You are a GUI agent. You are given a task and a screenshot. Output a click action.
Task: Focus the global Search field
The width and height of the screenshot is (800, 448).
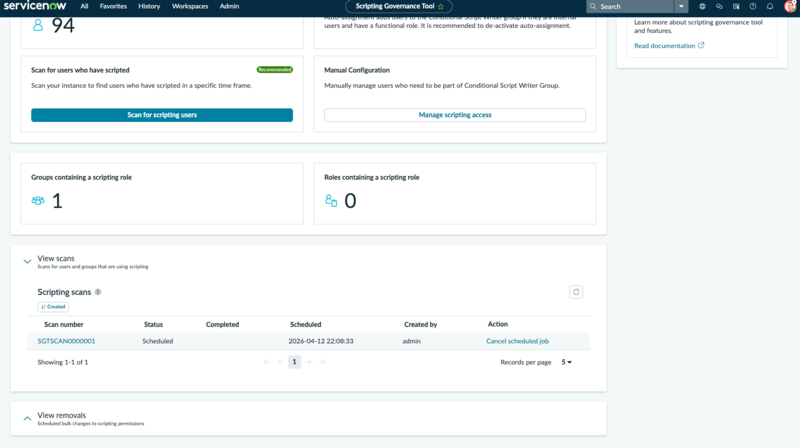point(631,6)
